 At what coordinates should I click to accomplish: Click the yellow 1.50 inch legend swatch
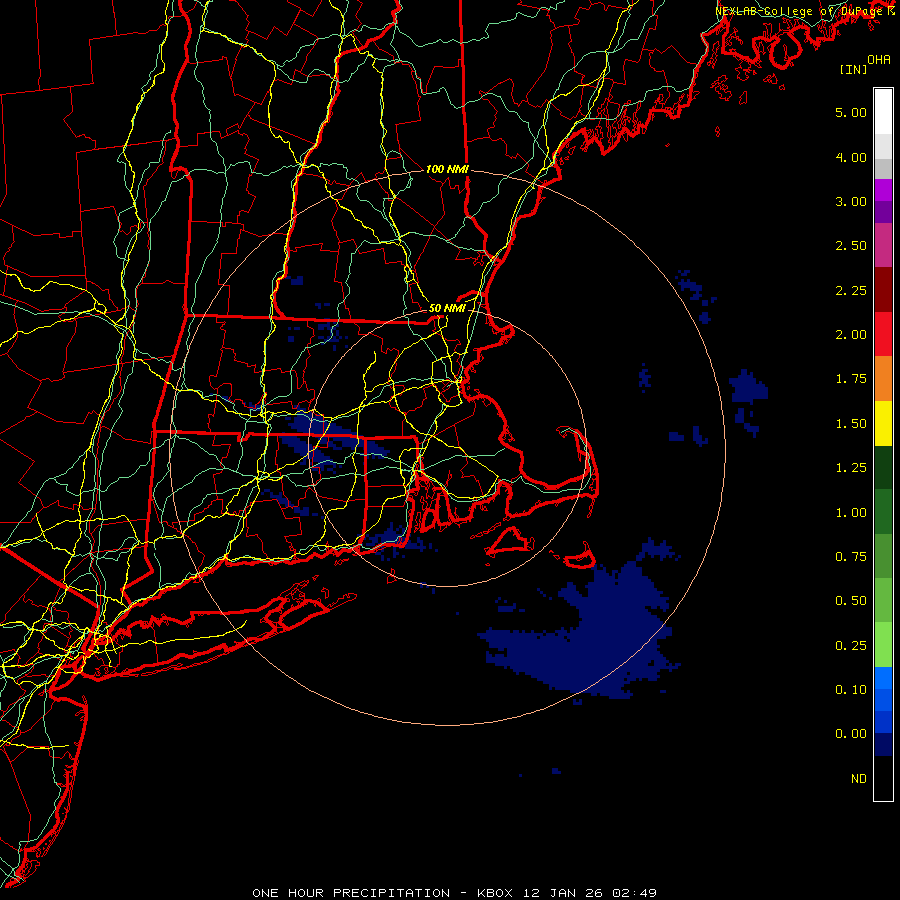pyautogui.click(x=883, y=423)
